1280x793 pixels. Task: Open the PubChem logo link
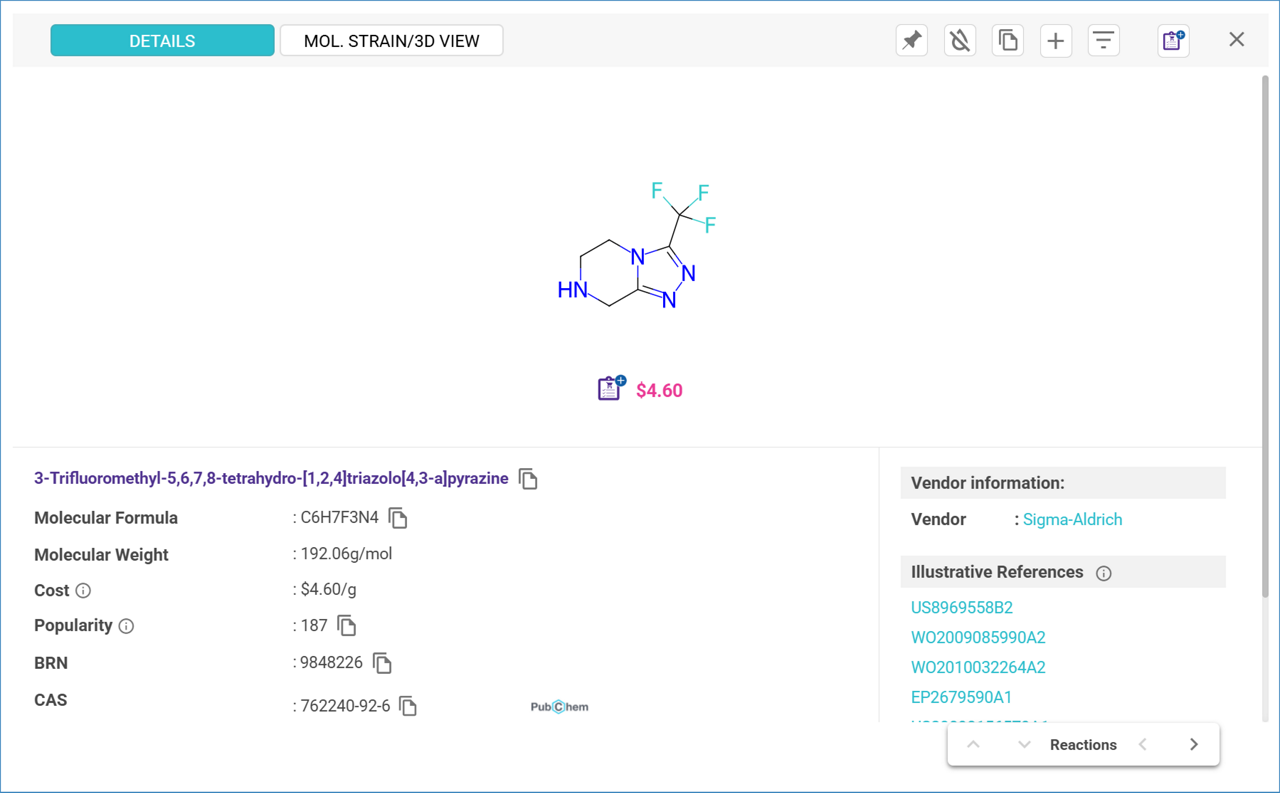coord(559,707)
